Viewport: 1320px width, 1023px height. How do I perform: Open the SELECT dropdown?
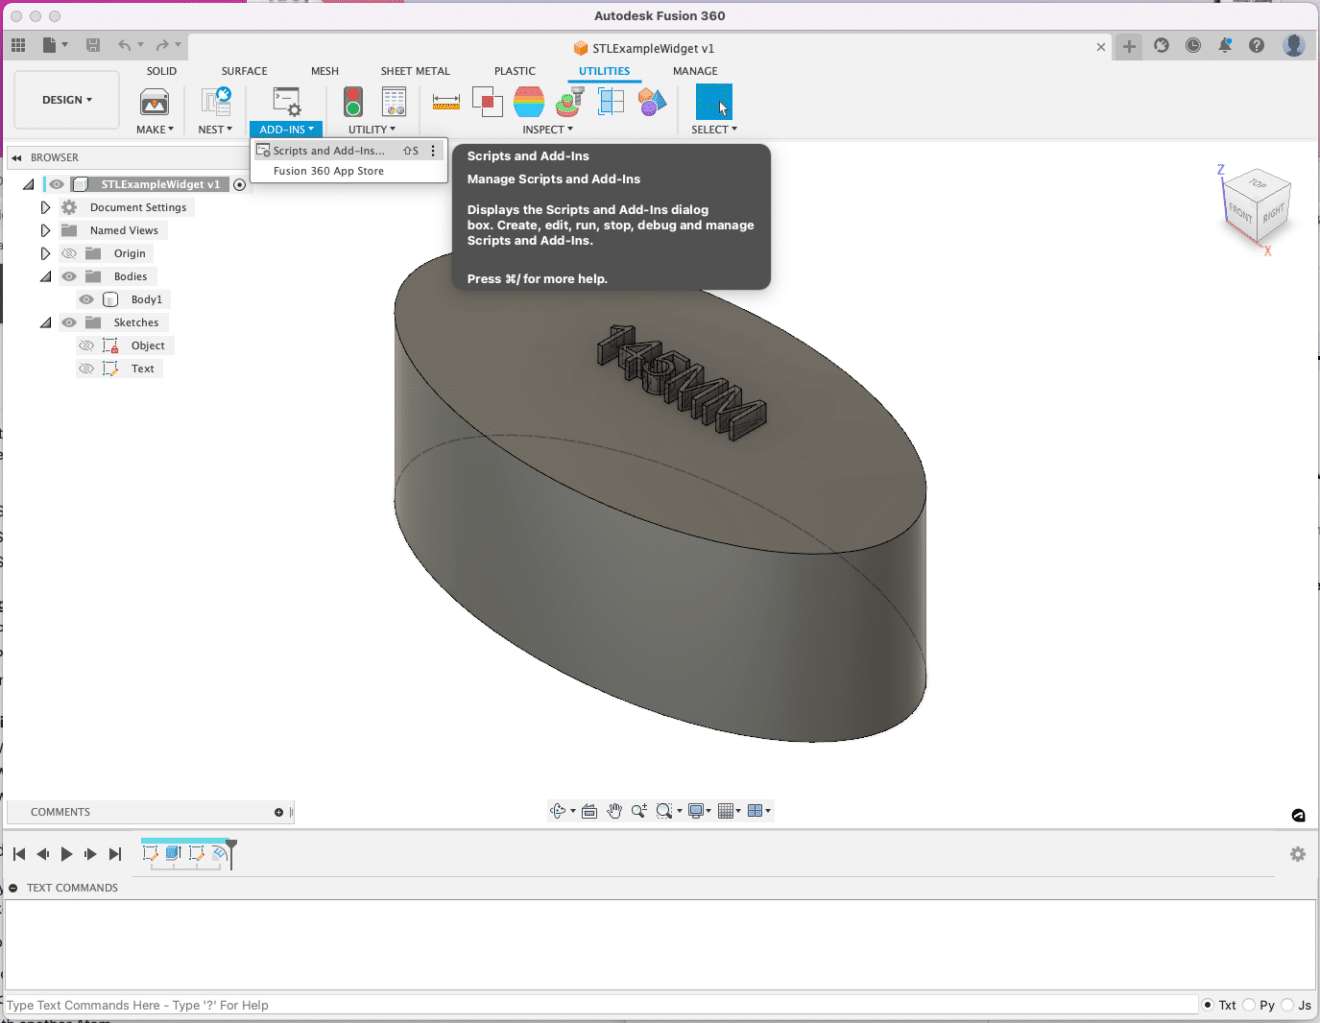pyautogui.click(x=714, y=129)
